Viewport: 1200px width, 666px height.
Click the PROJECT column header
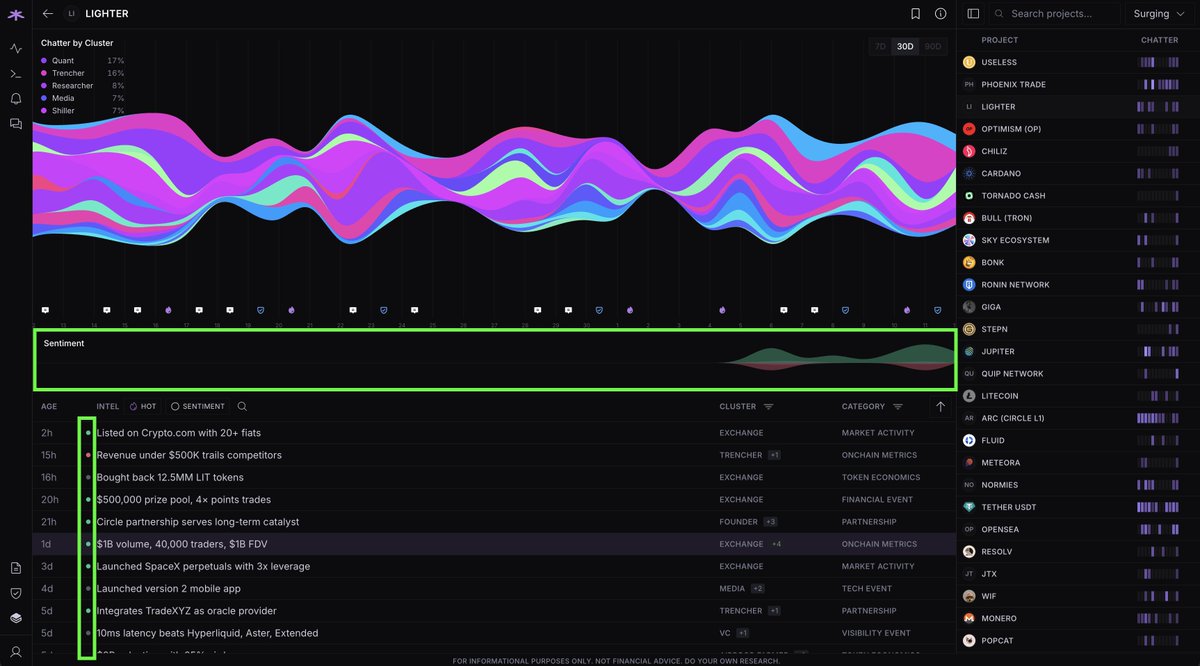(1000, 40)
